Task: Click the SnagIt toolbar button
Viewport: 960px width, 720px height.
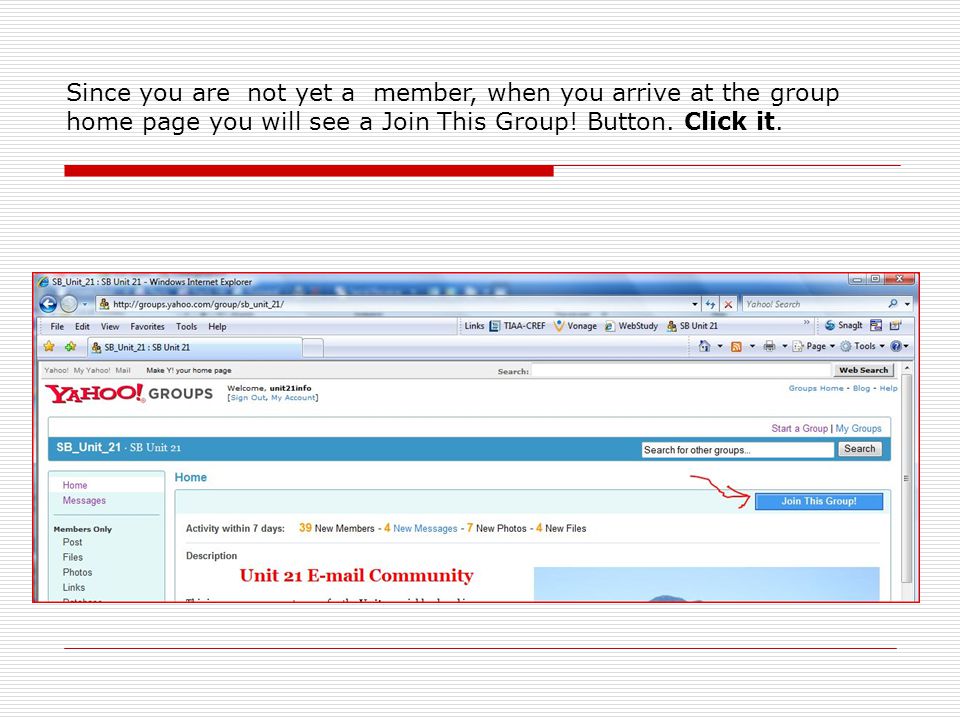Action: point(843,326)
